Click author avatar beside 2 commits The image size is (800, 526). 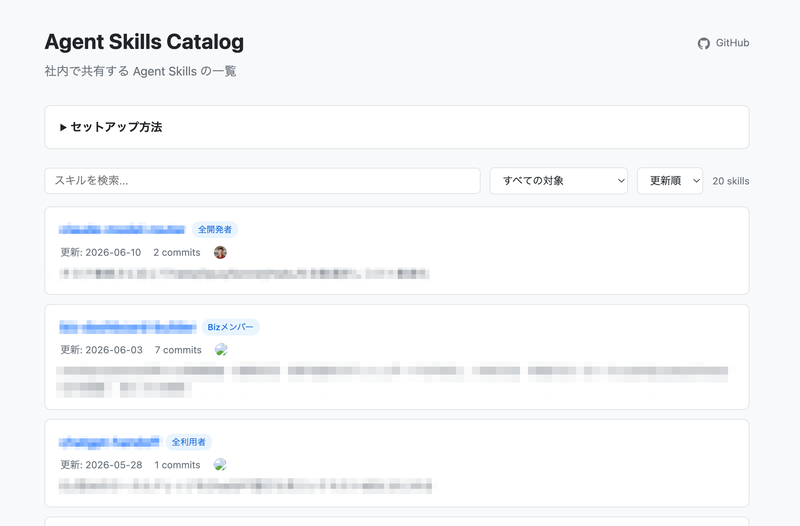220,252
